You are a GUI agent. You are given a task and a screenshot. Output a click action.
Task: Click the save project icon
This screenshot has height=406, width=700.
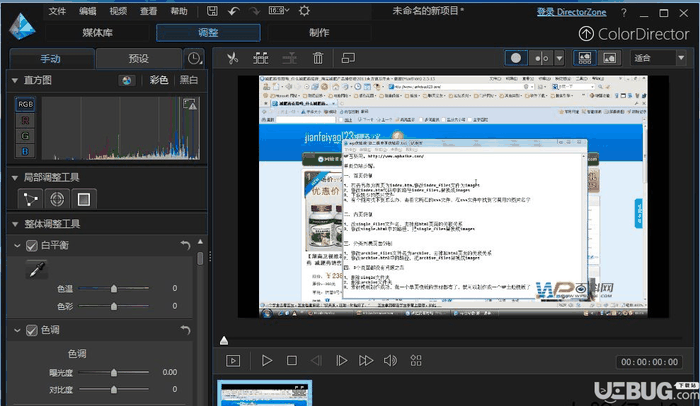[212, 11]
